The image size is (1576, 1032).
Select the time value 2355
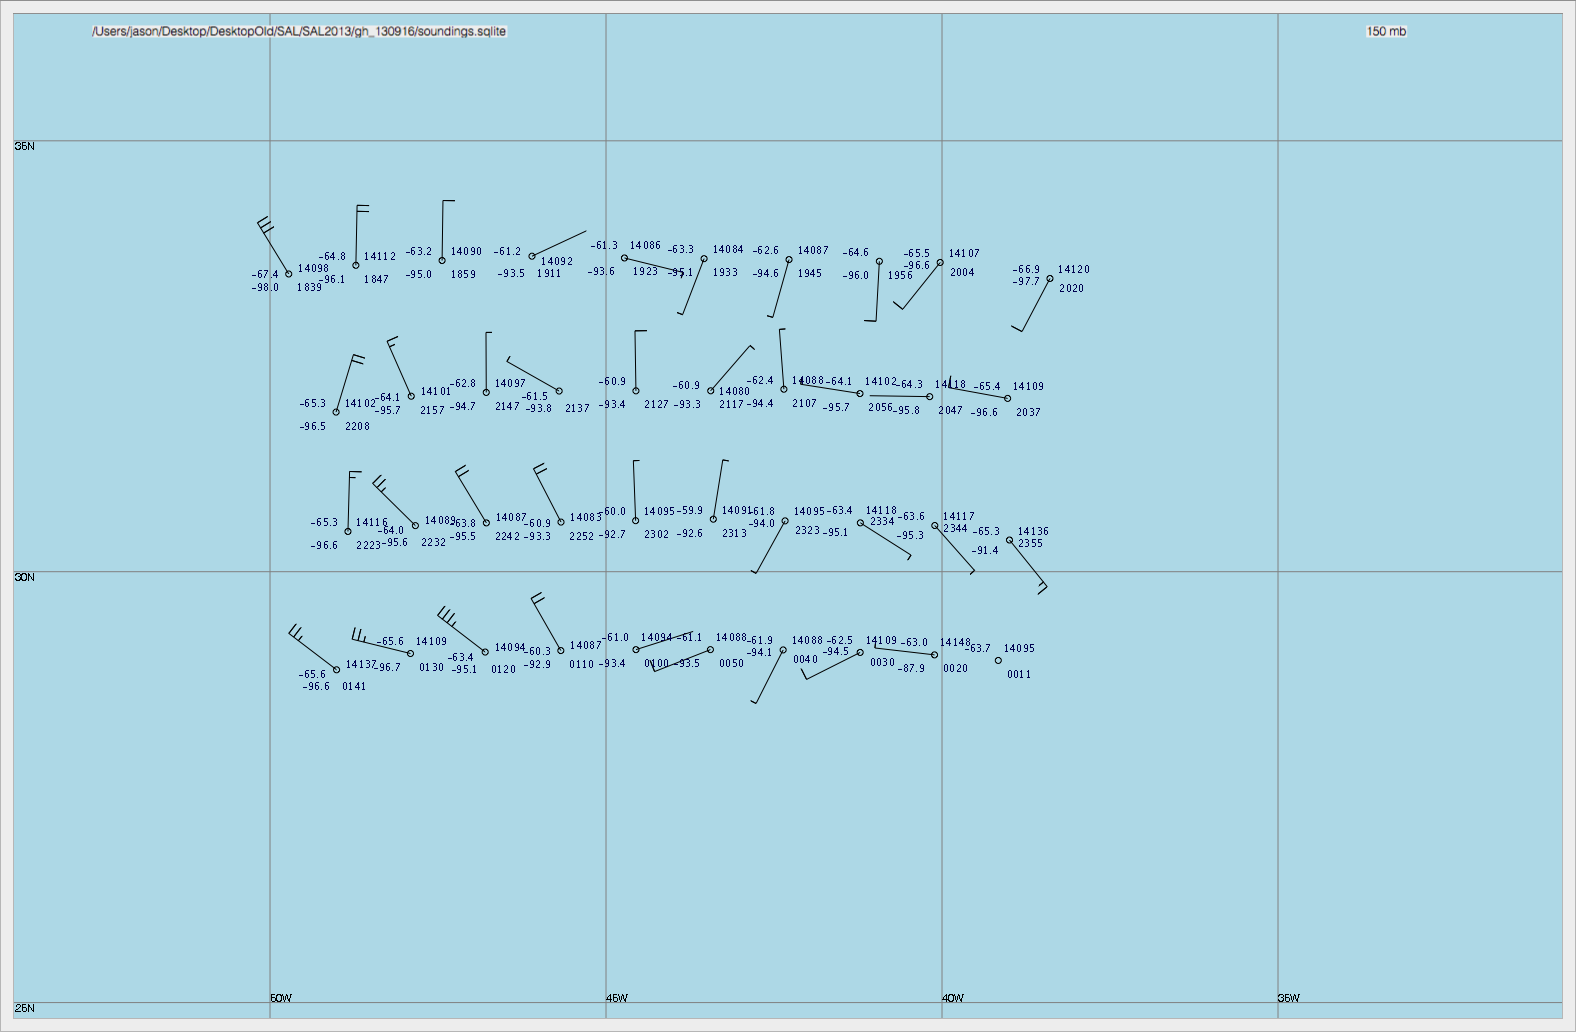pos(1030,544)
